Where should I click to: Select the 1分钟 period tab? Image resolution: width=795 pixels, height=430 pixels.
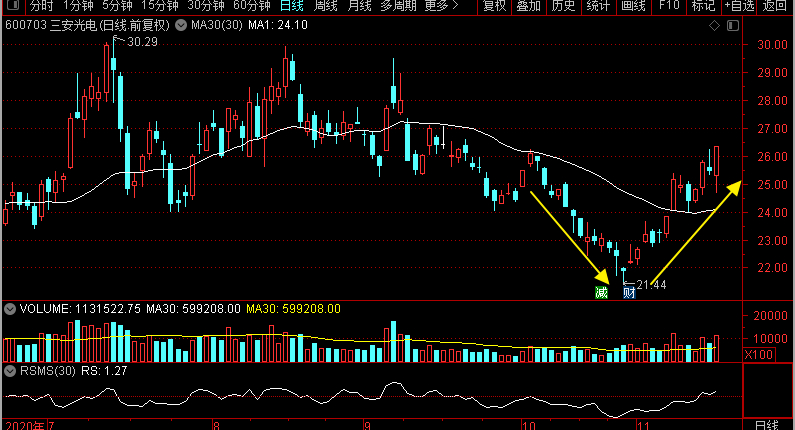click(78, 6)
